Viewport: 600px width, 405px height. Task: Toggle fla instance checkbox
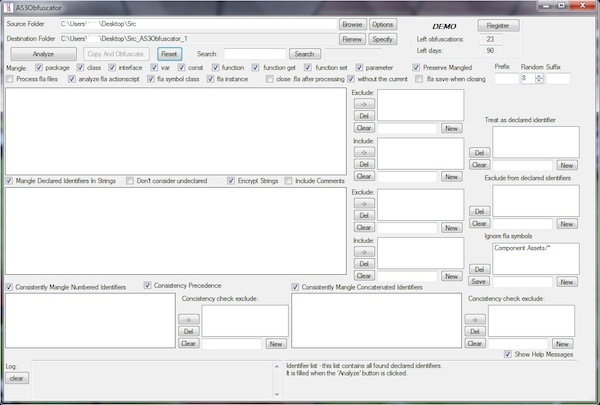[x=210, y=79]
